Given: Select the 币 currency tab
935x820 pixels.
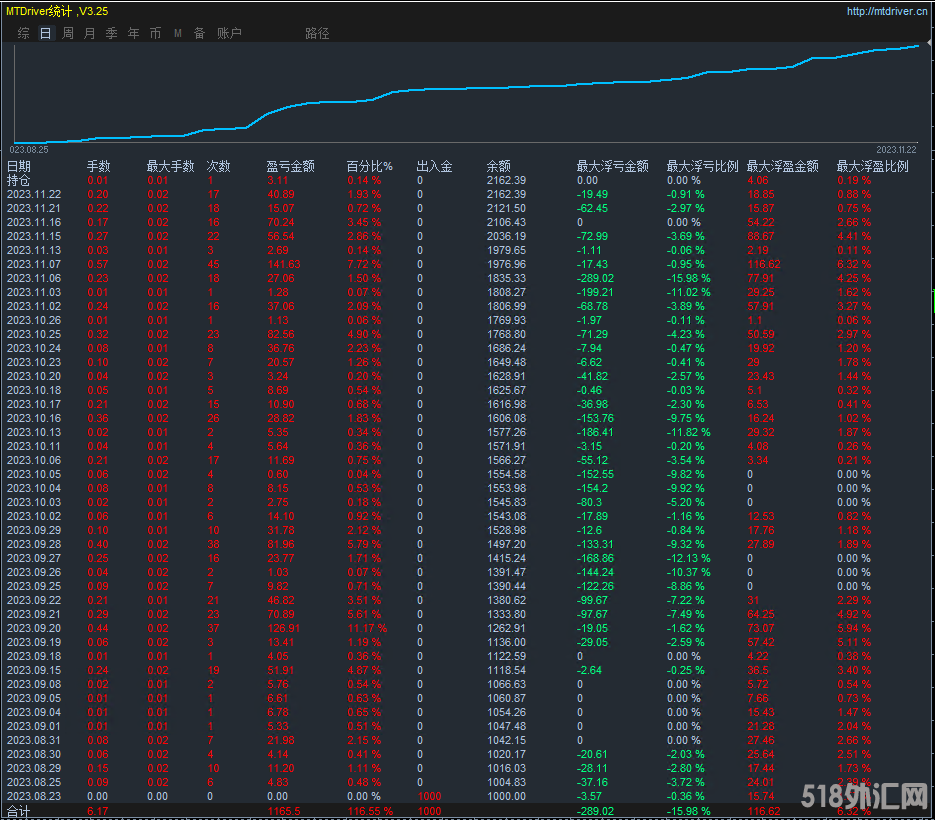Looking at the screenshot, I should [155, 33].
